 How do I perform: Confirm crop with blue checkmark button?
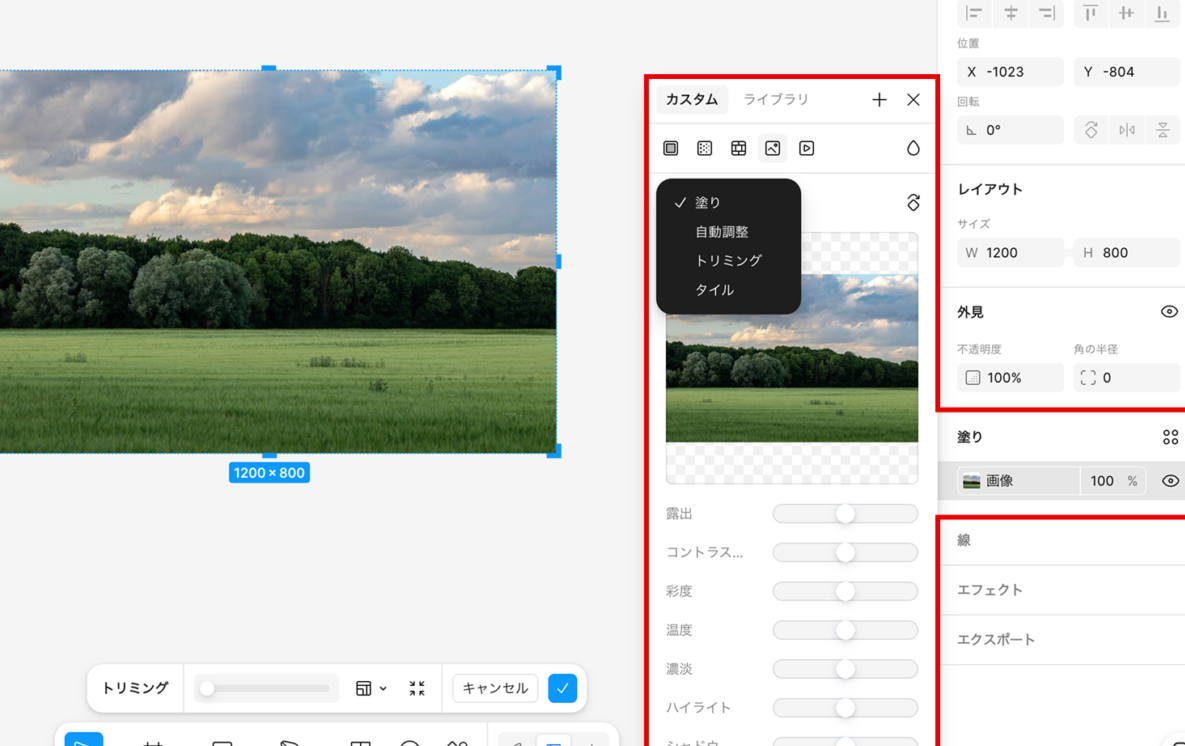click(x=563, y=688)
